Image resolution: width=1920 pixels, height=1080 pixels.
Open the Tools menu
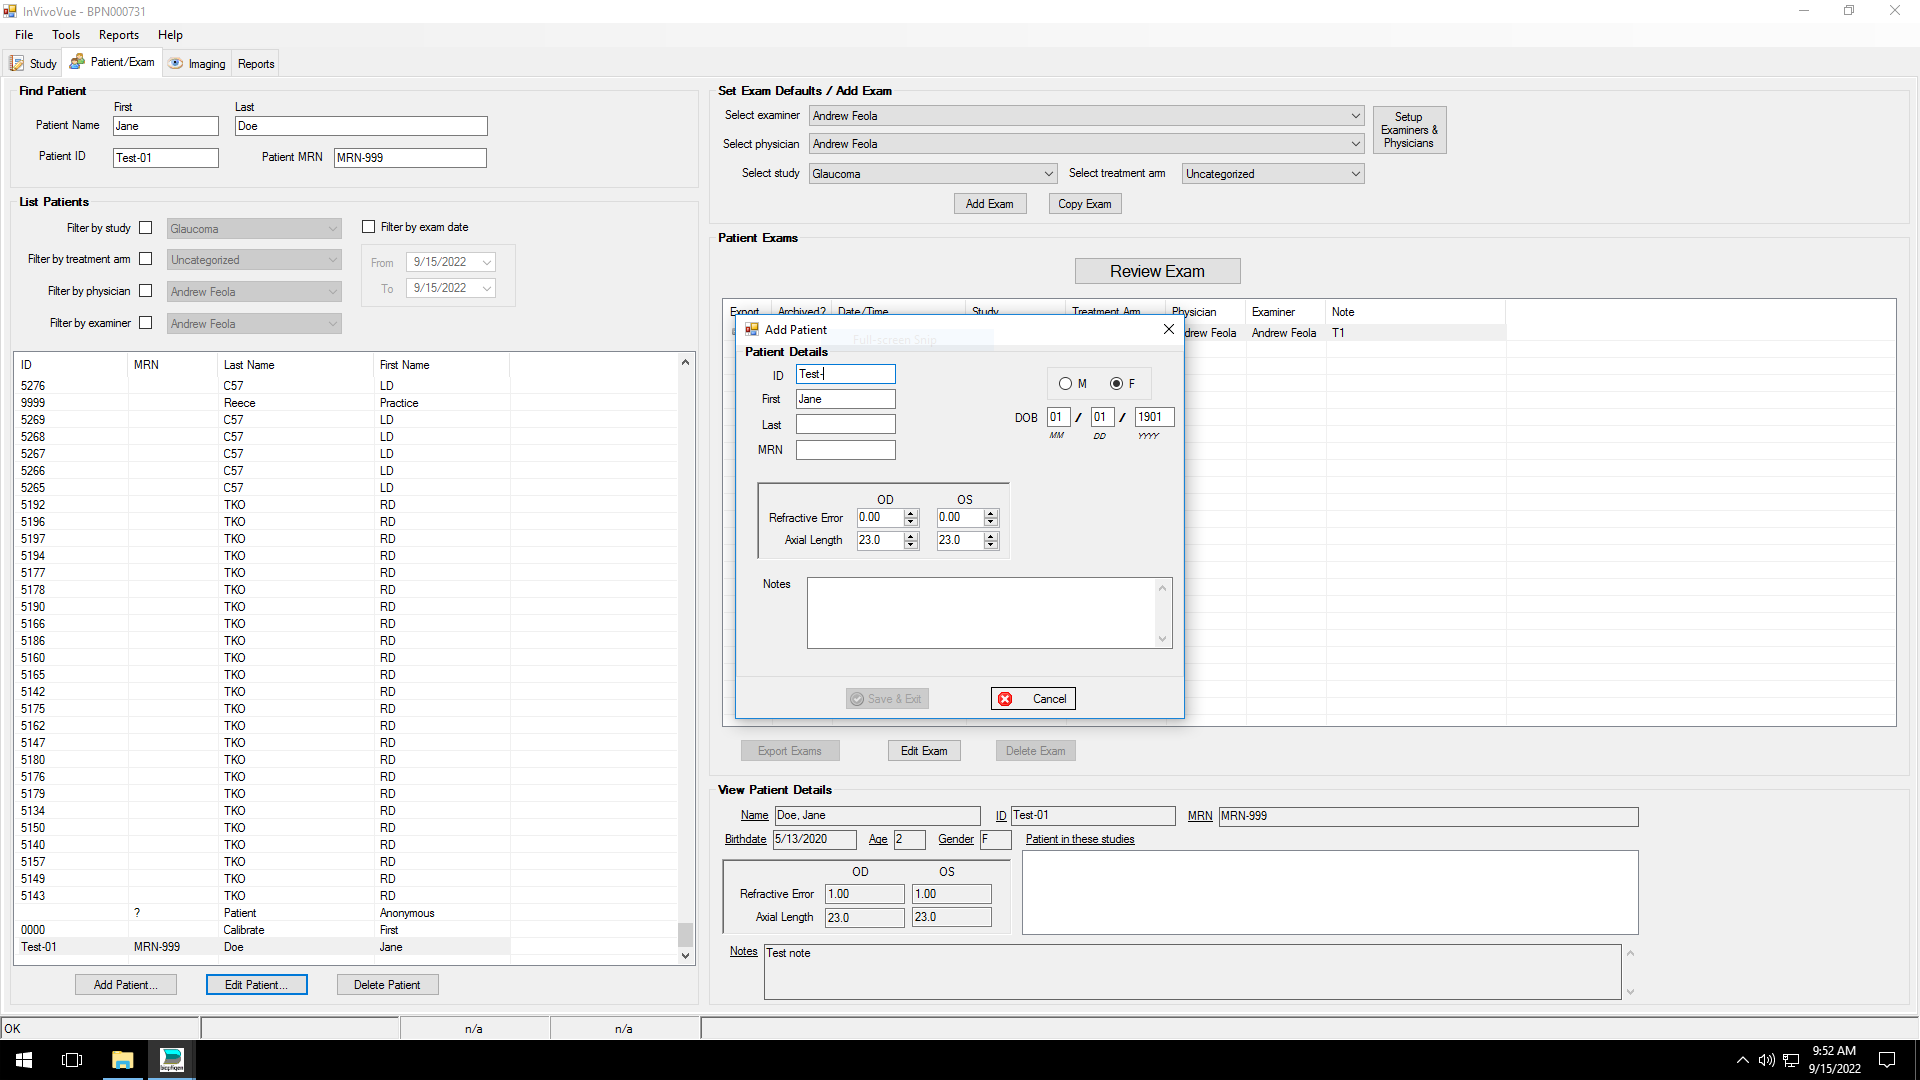point(66,35)
